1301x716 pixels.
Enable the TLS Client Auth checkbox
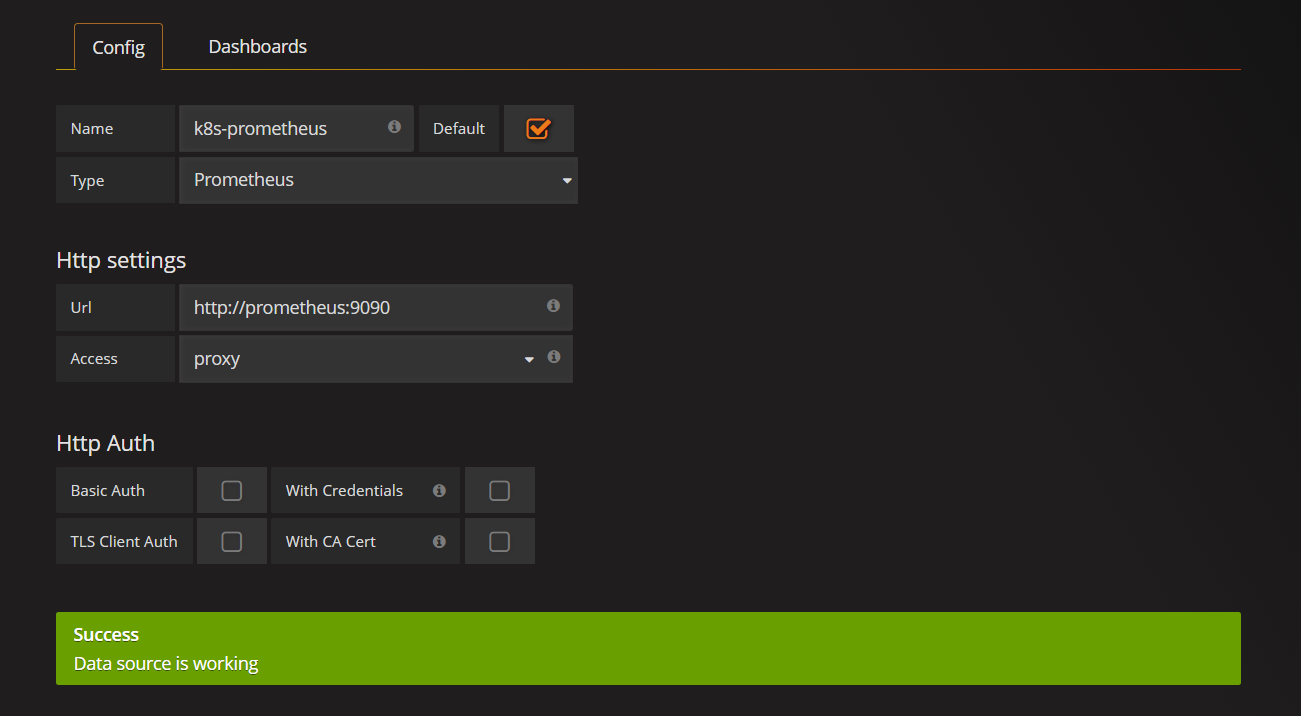232,542
